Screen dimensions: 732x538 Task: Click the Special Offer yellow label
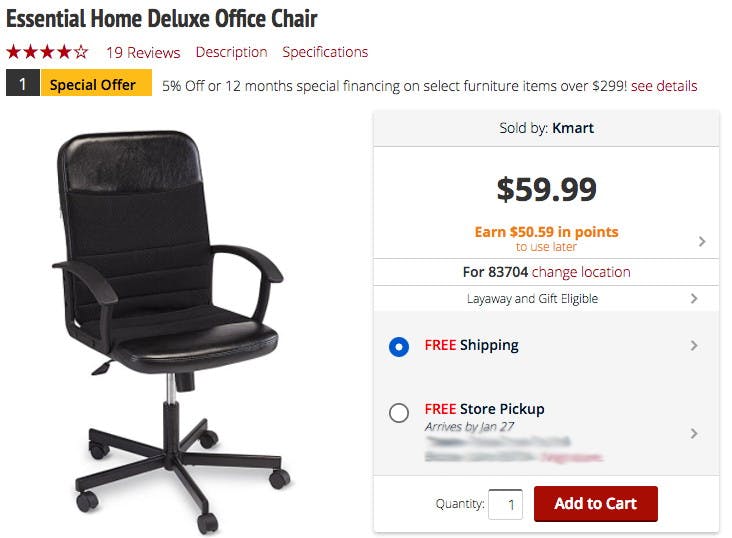tap(96, 83)
